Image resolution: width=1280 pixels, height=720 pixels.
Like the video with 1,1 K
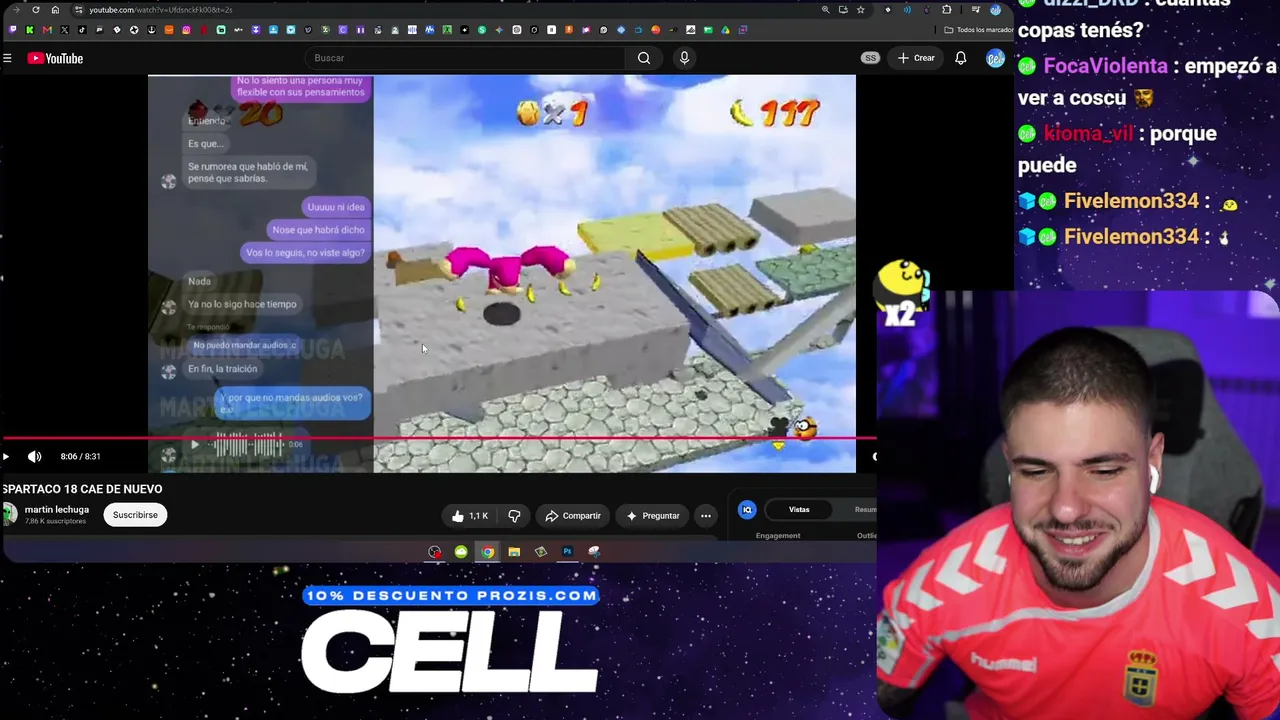pos(468,516)
